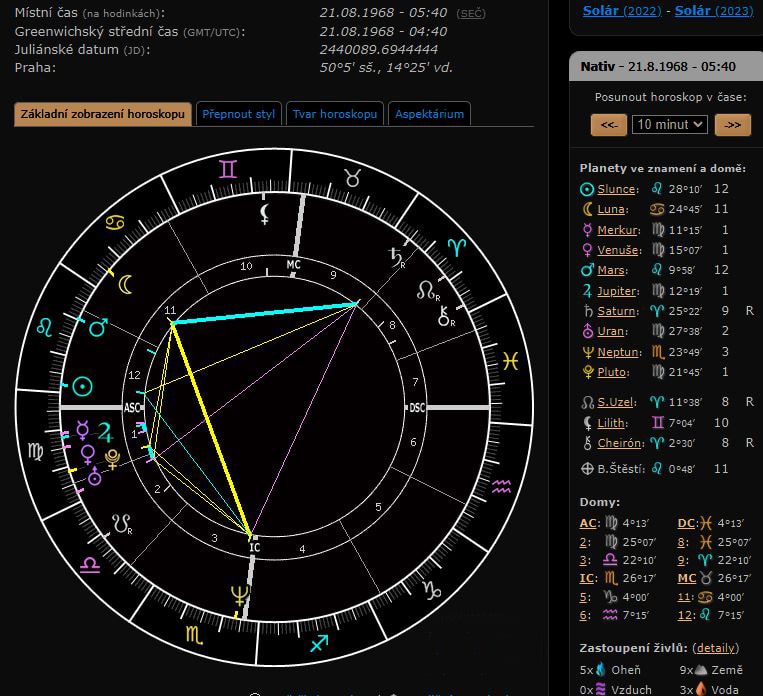Open the Uran planet link
The width and height of the screenshot is (763, 696).
point(611,331)
